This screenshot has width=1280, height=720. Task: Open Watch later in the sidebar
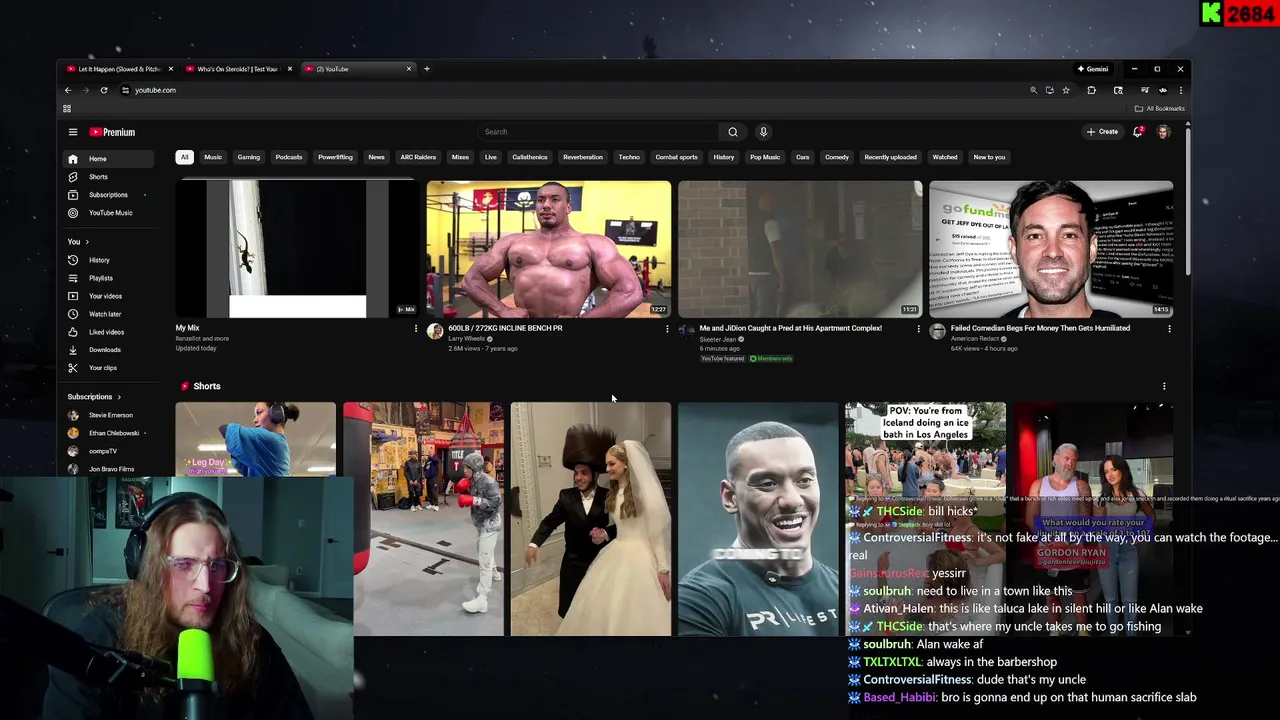pyautogui.click(x=110, y=314)
